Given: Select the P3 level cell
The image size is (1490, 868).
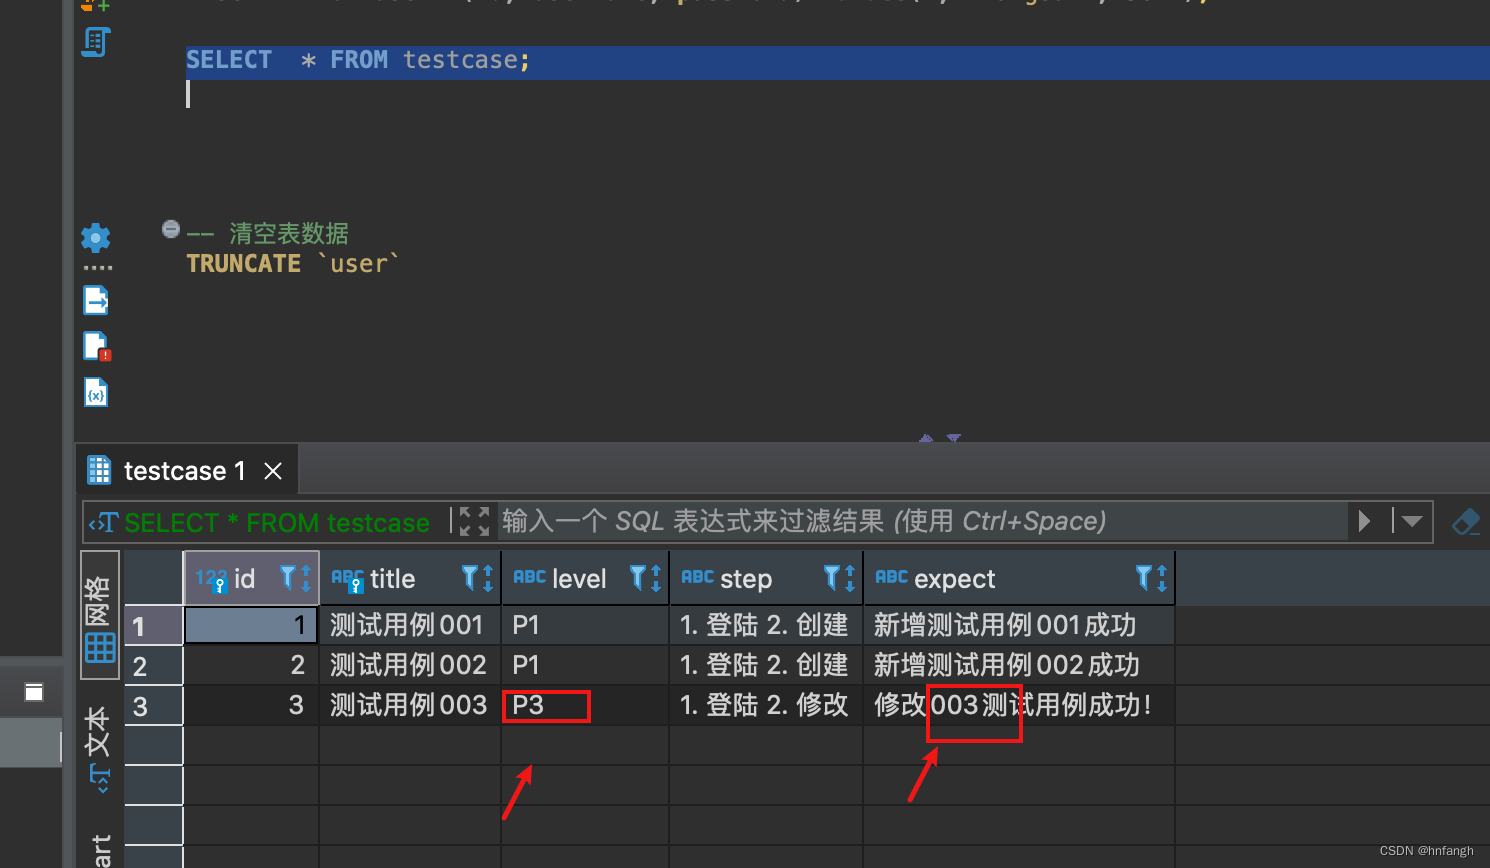Looking at the screenshot, I should click(x=585, y=706).
